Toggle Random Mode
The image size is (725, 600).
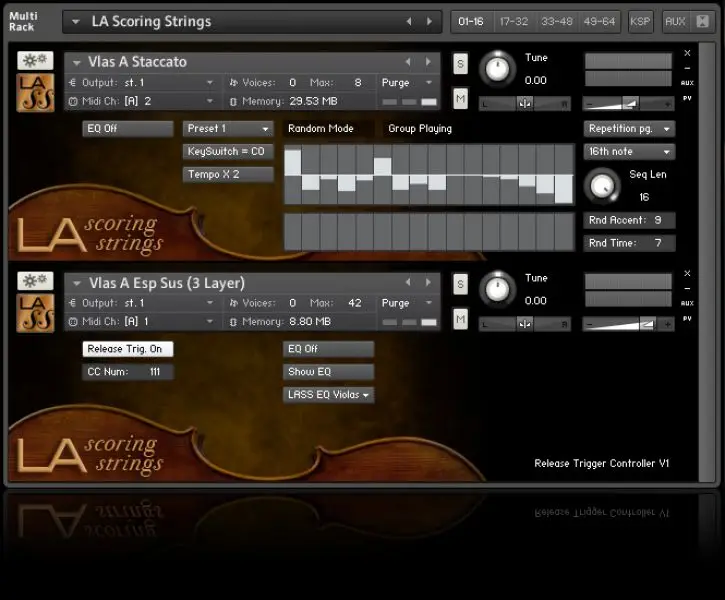tap(328, 129)
